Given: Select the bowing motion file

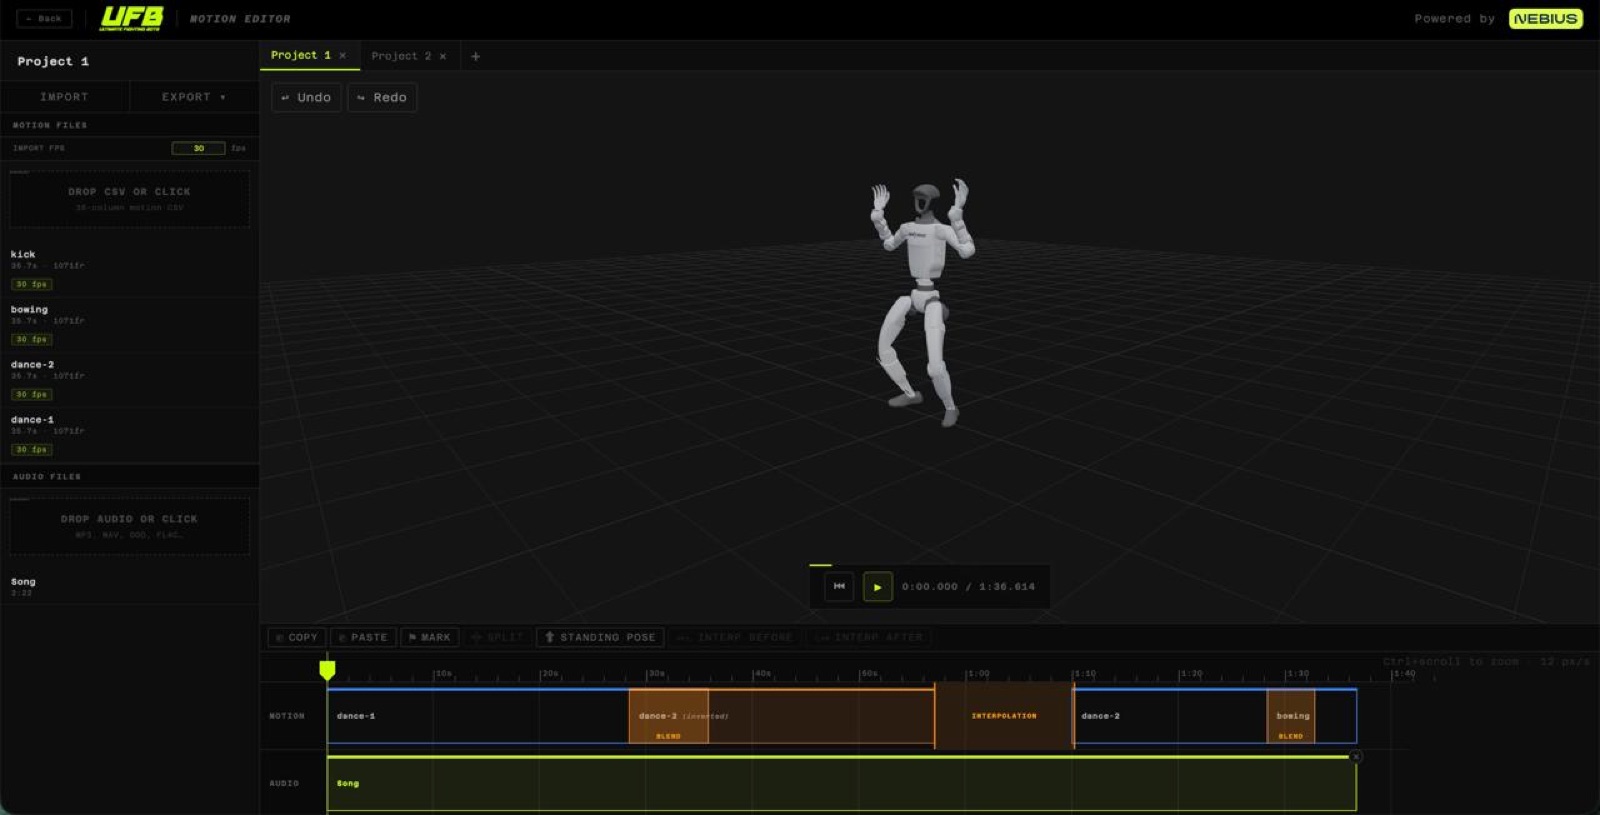Looking at the screenshot, I should pyautogui.click(x=129, y=324).
